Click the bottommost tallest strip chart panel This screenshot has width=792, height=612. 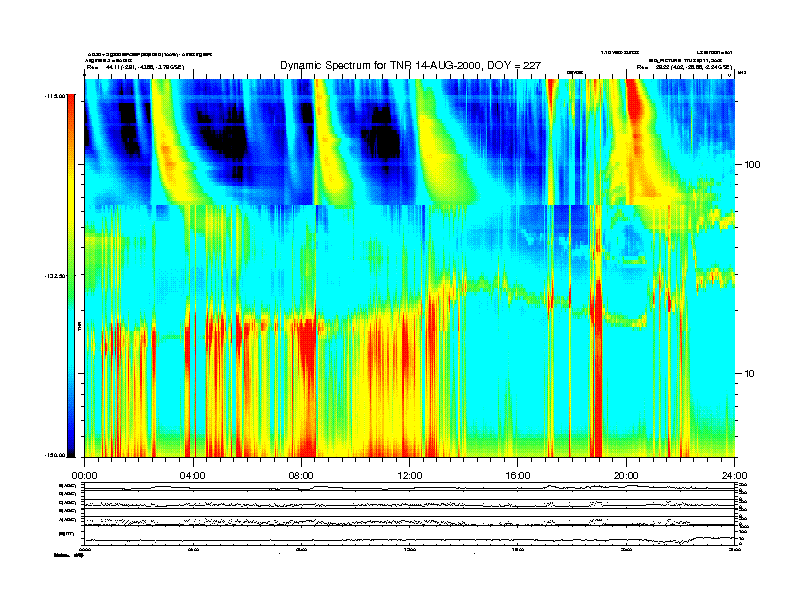410,536
